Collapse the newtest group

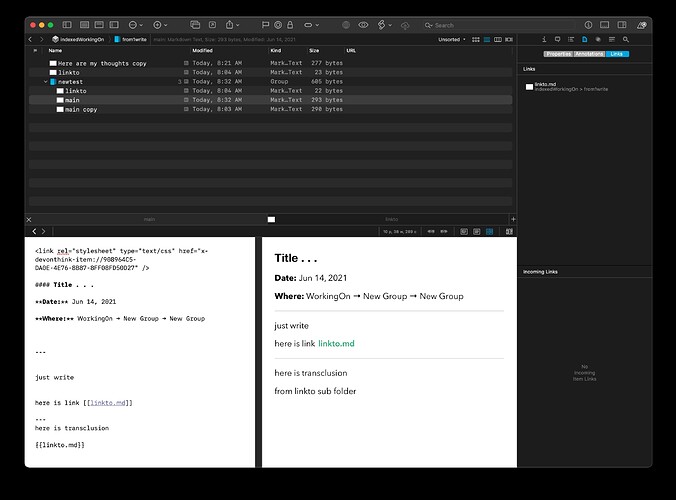point(45,81)
